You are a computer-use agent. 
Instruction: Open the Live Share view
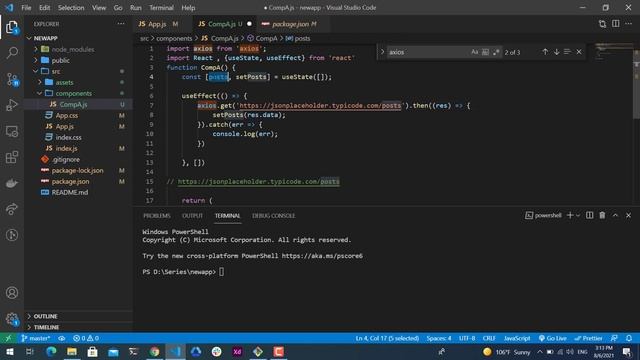[12, 209]
